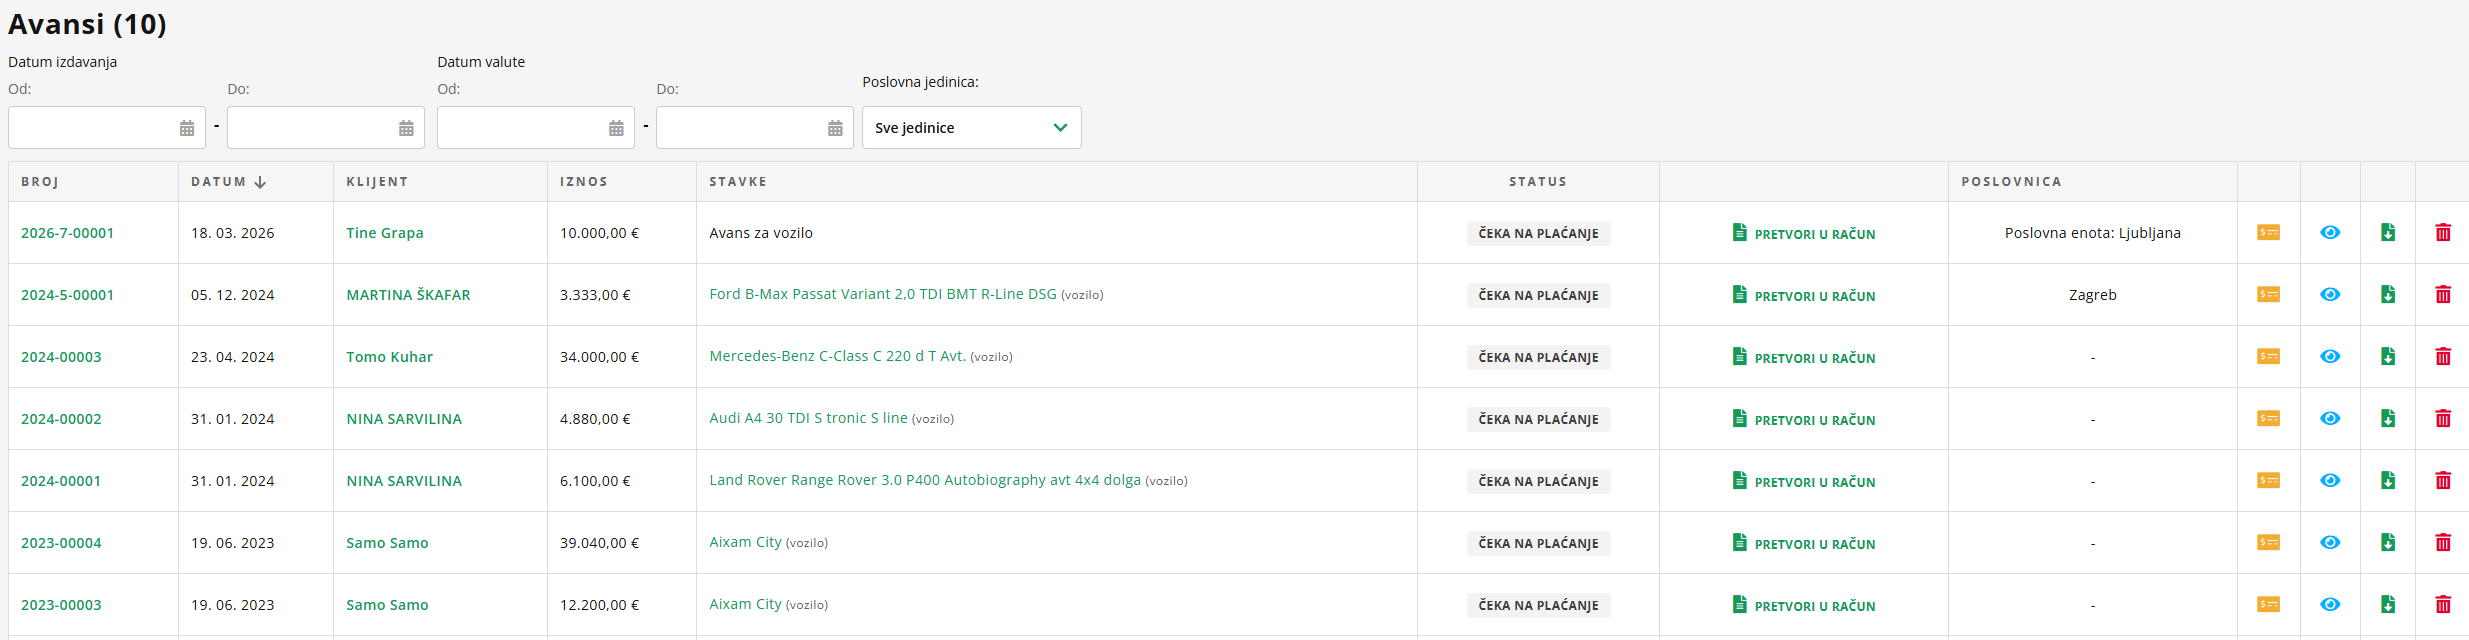Download document for advance 2023-00003
The width and height of the screenshot is (2469, 640).
tap(2387, 605)
